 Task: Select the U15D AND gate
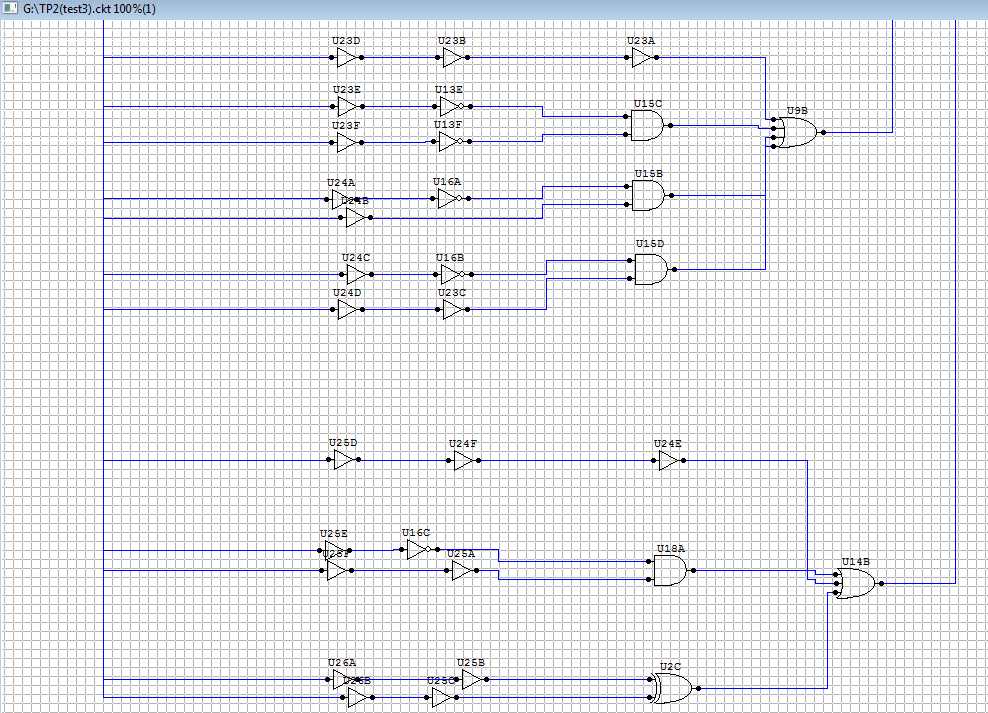[650, 268]
